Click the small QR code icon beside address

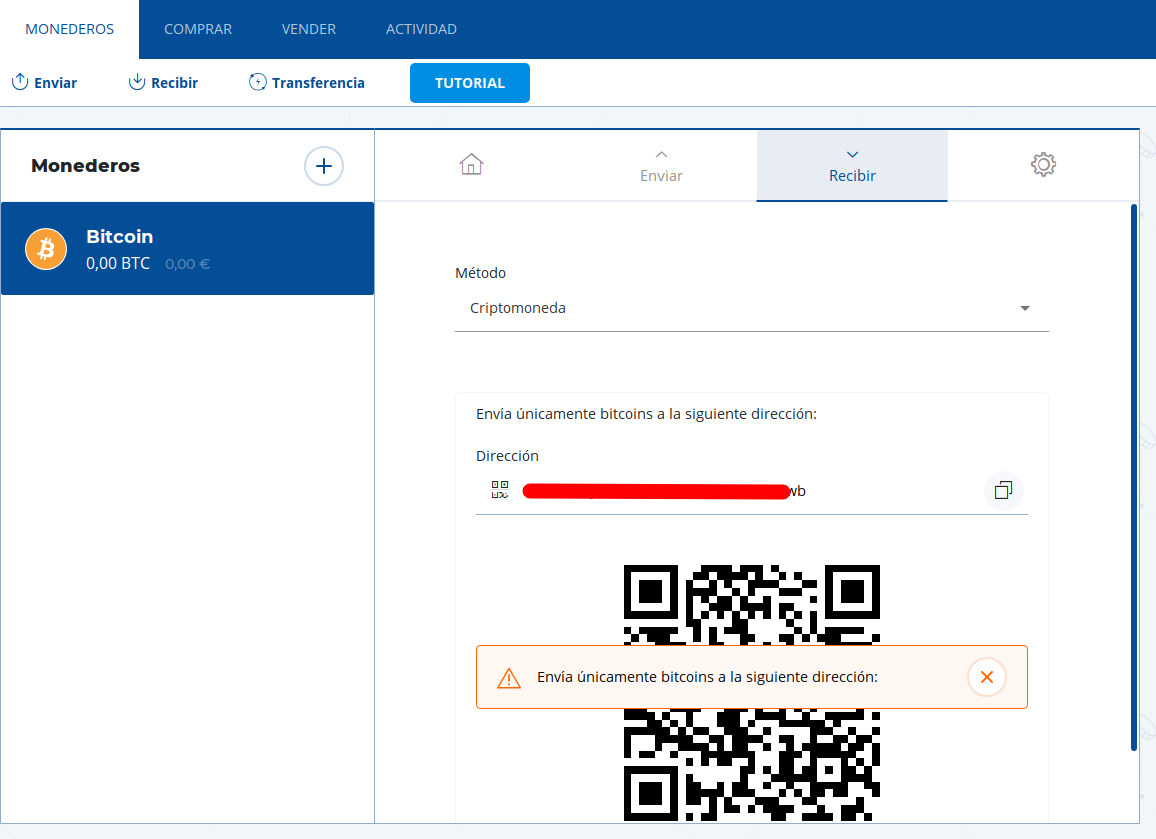pyautogui.click(x=500, y=490)
